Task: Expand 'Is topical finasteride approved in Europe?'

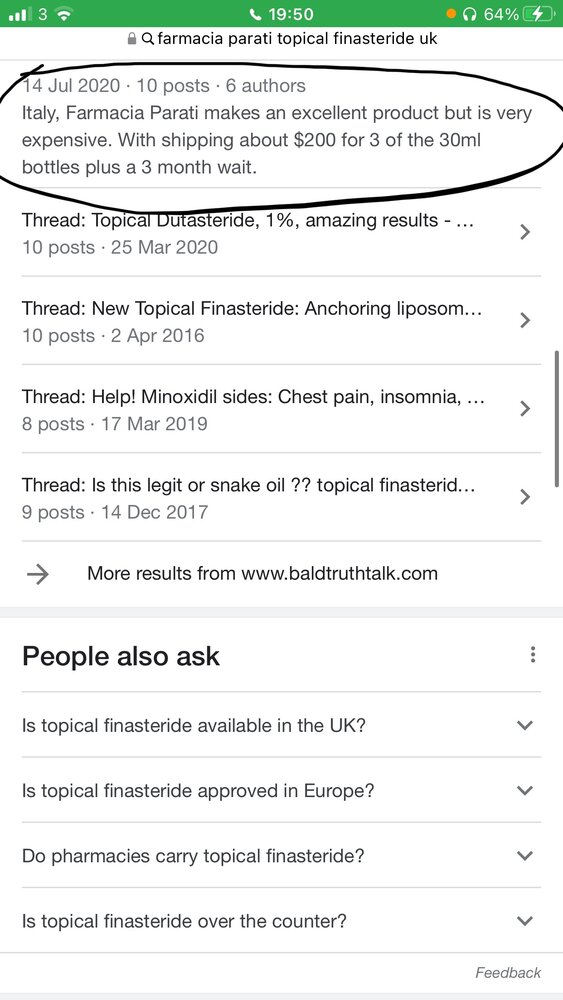Action: [281, 790]
